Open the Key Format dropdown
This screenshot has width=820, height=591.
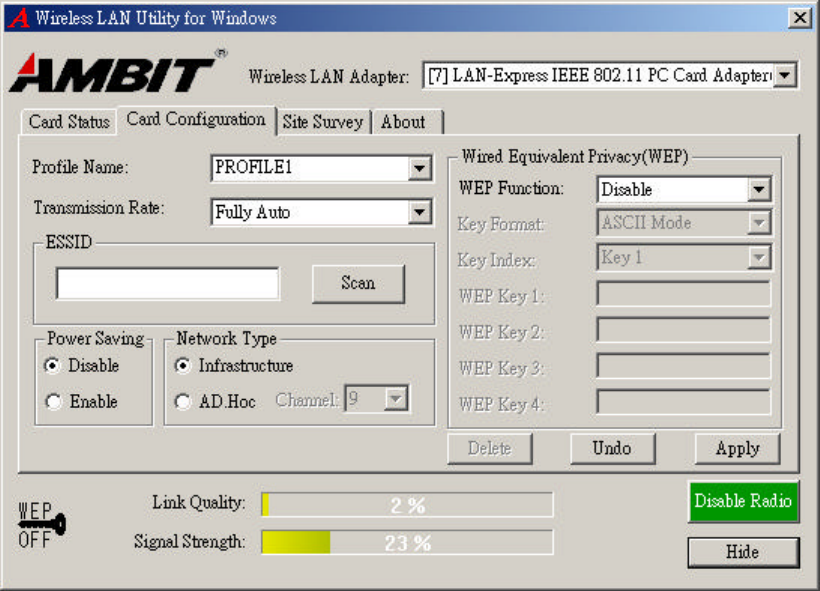point(759,223)
